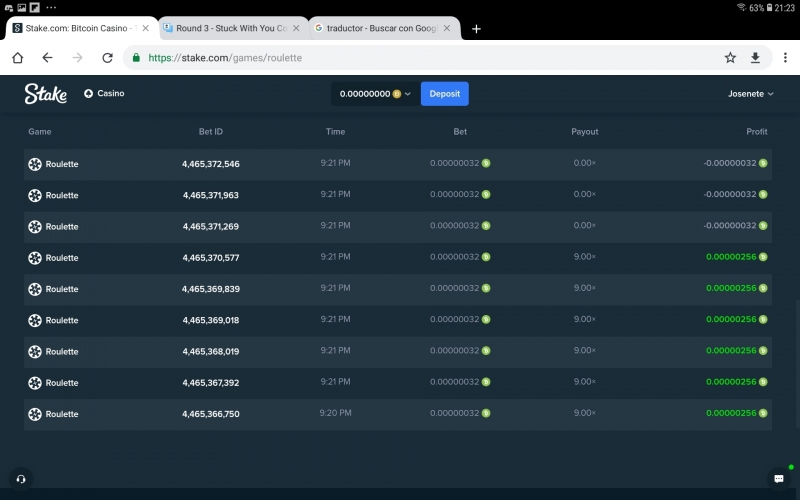The image size is (800, 500).
Task: Click Roulette icon in row 4,465,369,839
Action: [x=35, y=289]
